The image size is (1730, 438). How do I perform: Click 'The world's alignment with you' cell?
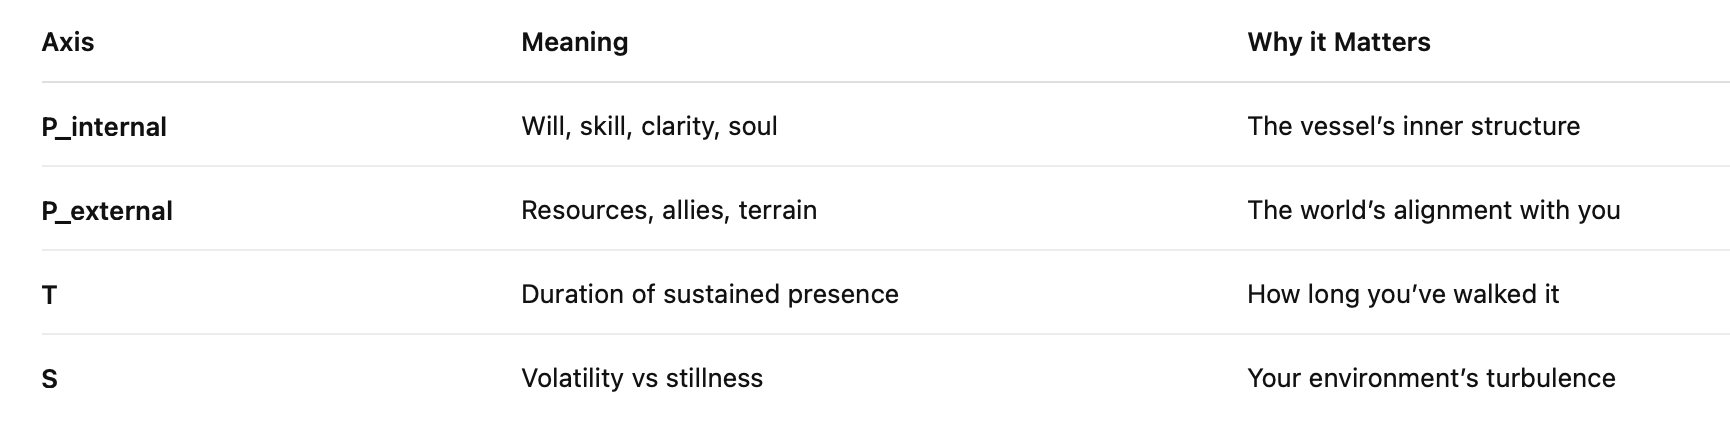tap(1433, 210)
